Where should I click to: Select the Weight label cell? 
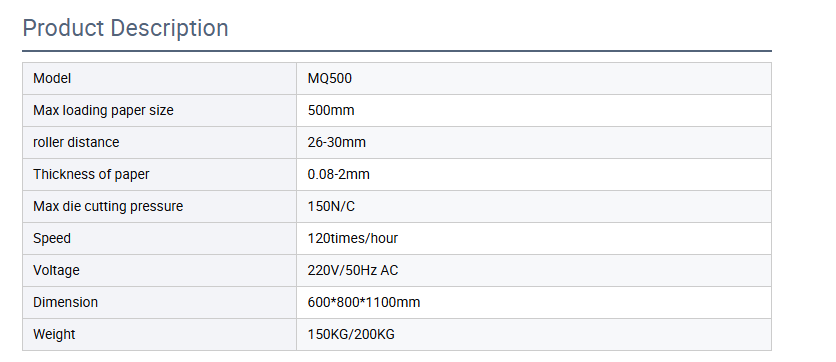tap(159, 335)
